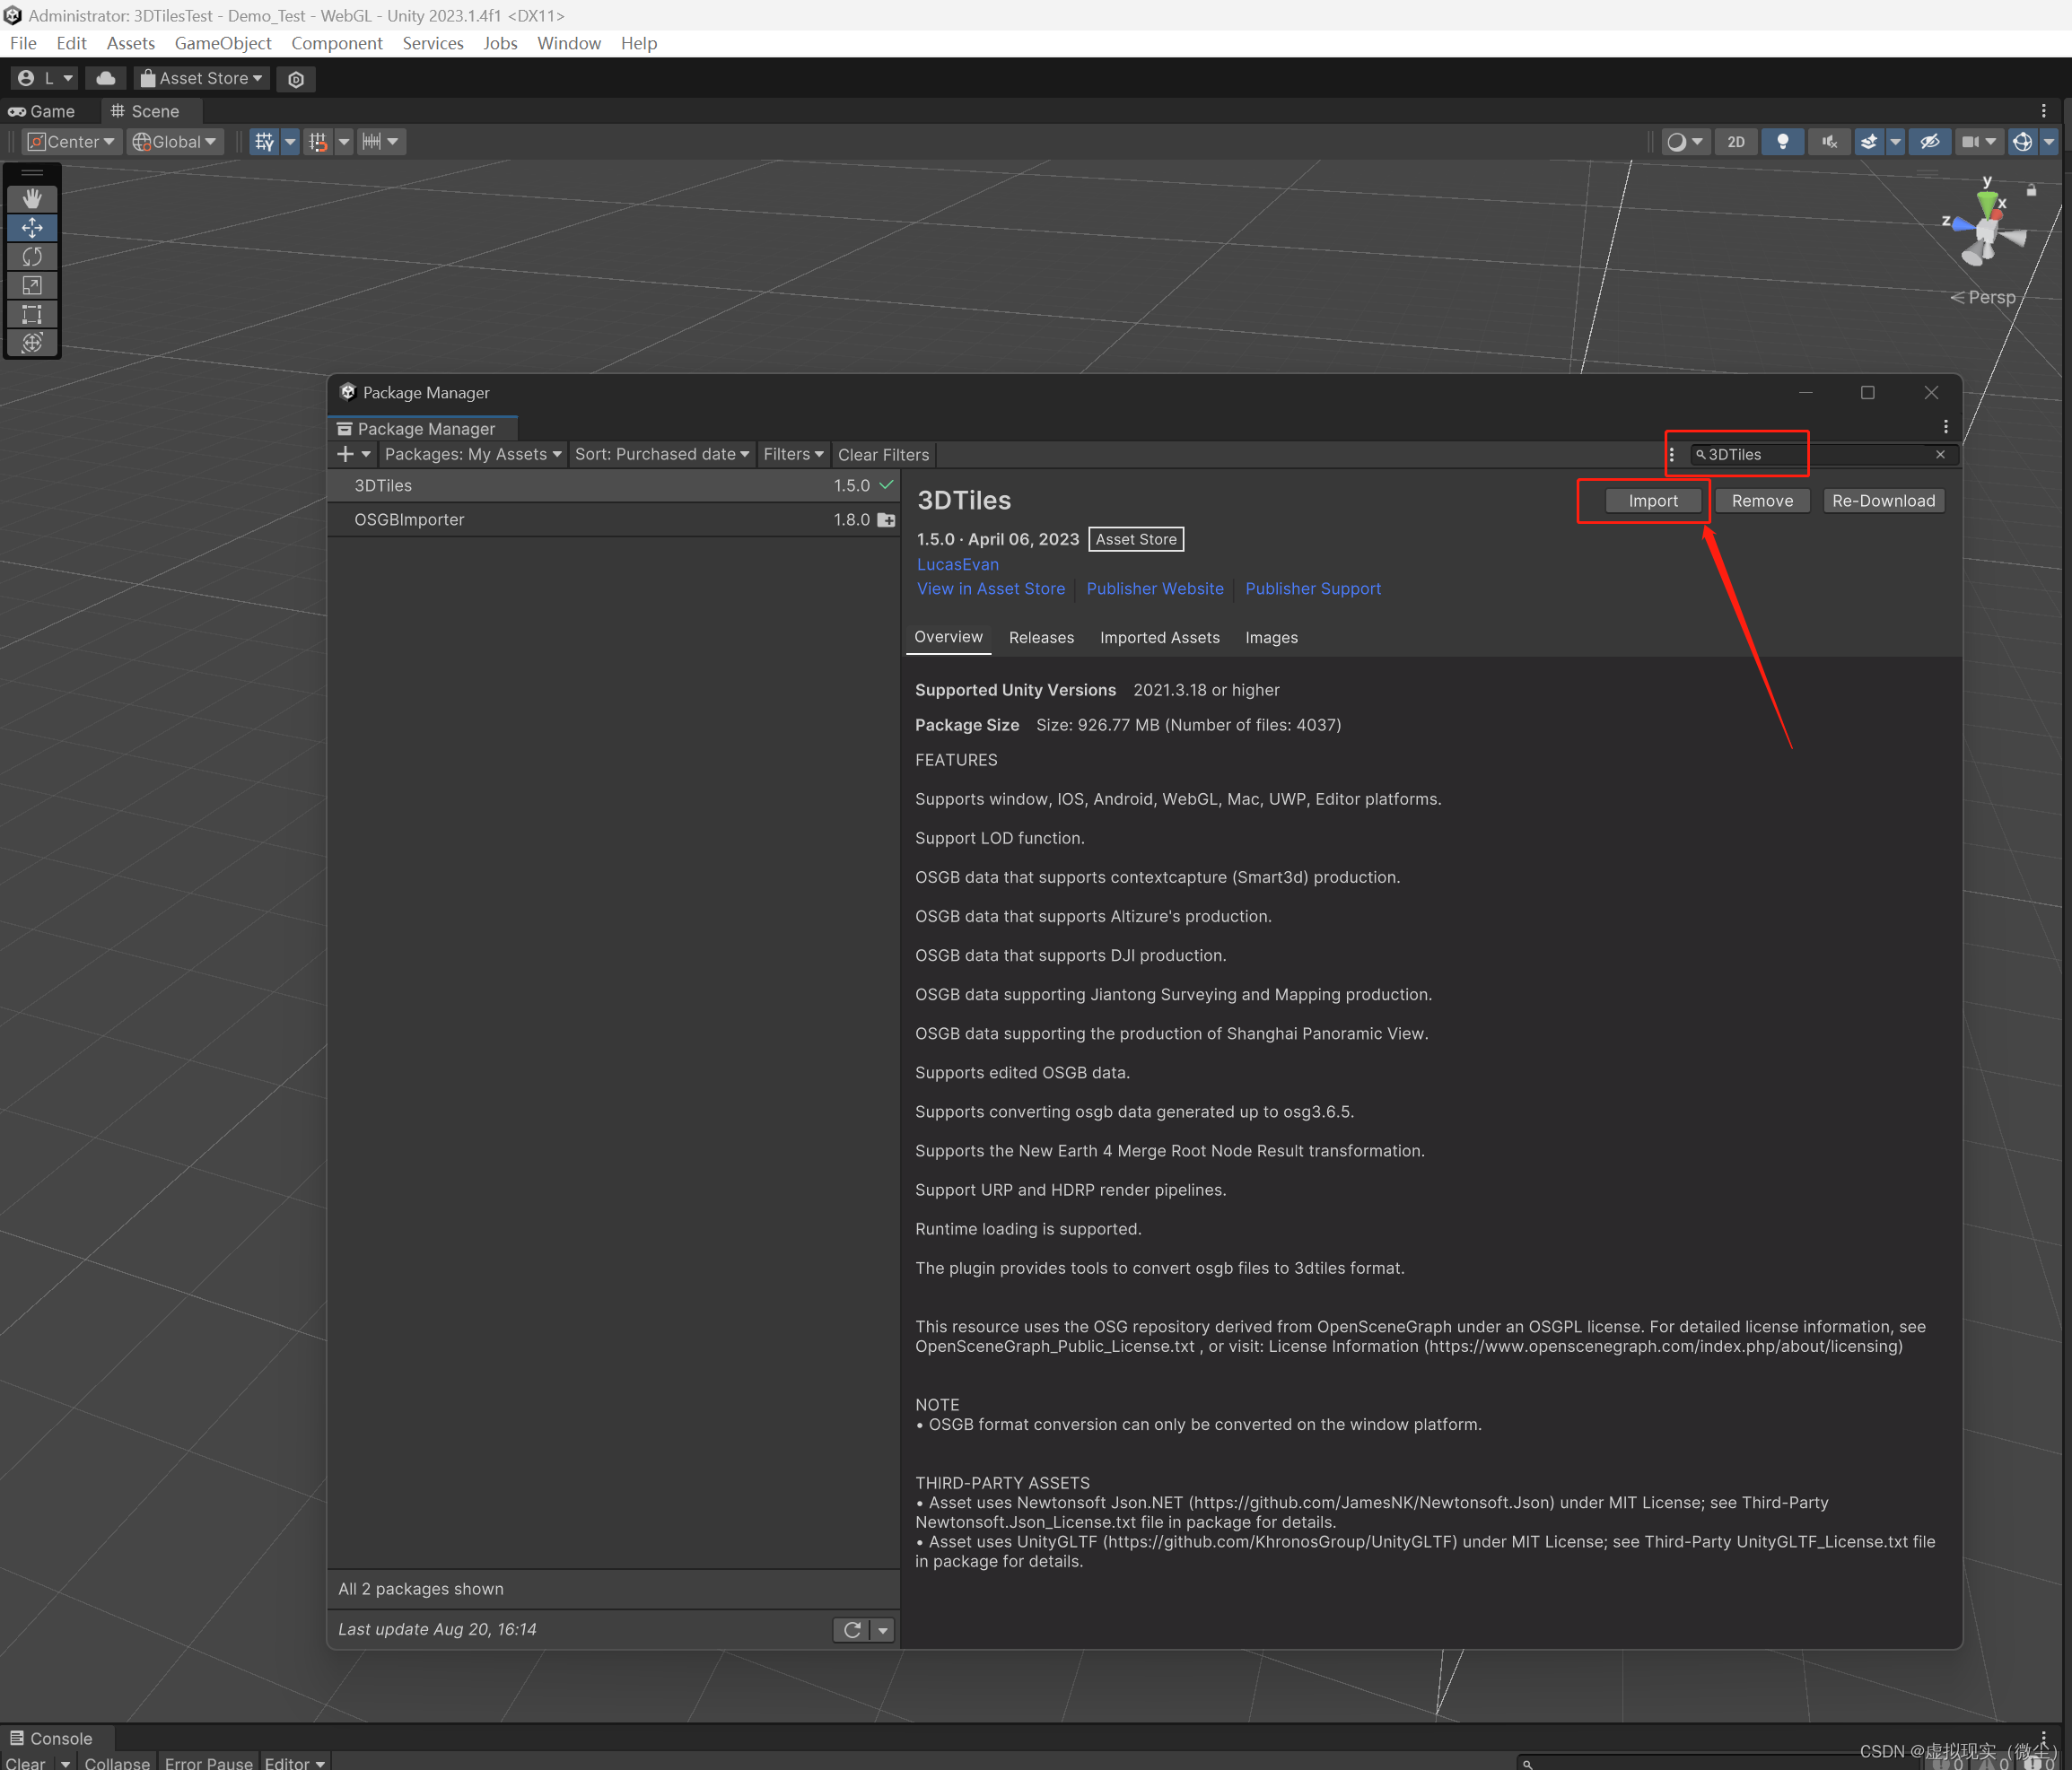Switch to the Releases tab

coord(1041,637)
